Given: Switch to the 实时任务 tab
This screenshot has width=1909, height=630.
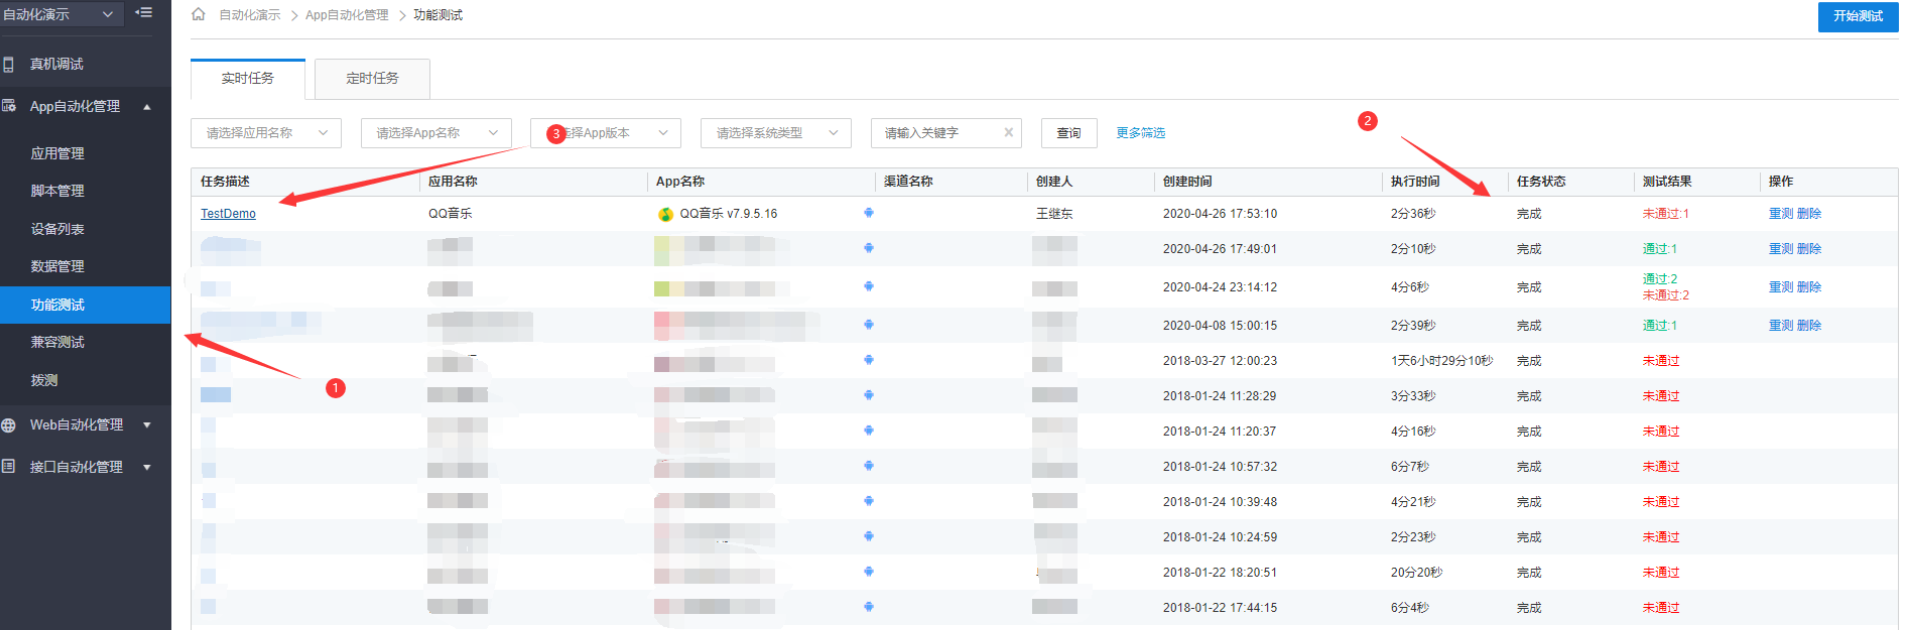Looking at the screenshot, I should pos(248,78).
